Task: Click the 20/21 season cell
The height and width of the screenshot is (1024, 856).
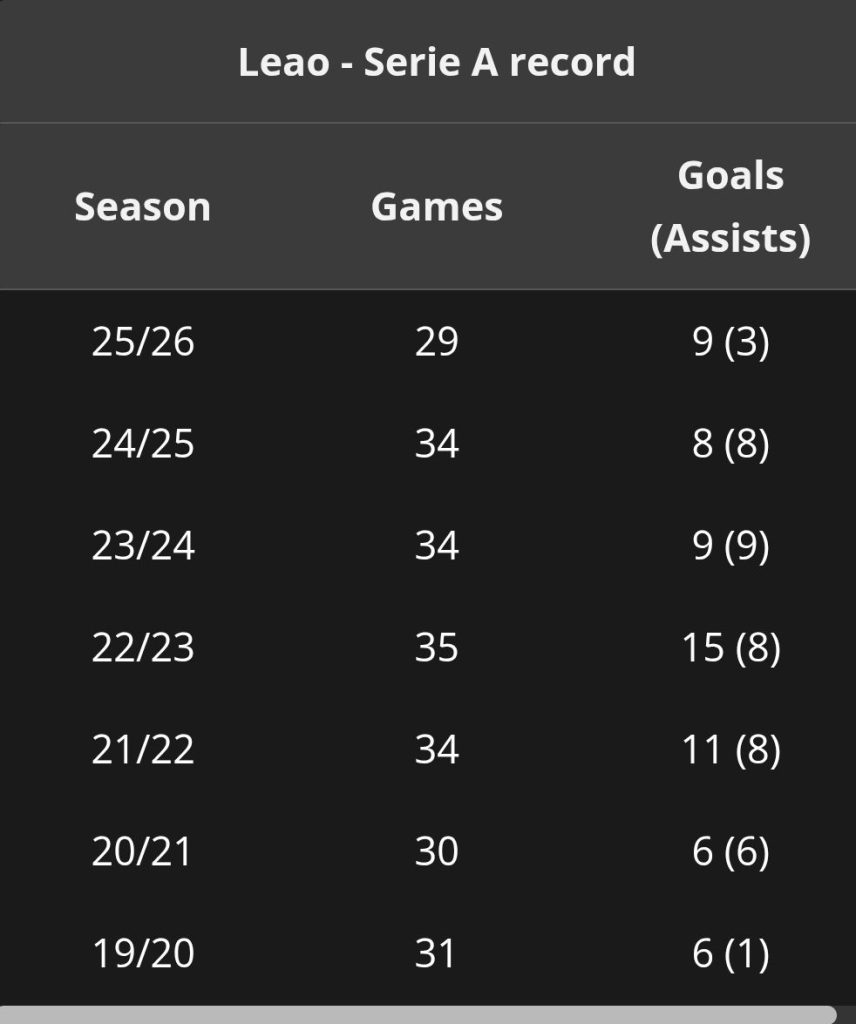Action: tap(142, 851)
